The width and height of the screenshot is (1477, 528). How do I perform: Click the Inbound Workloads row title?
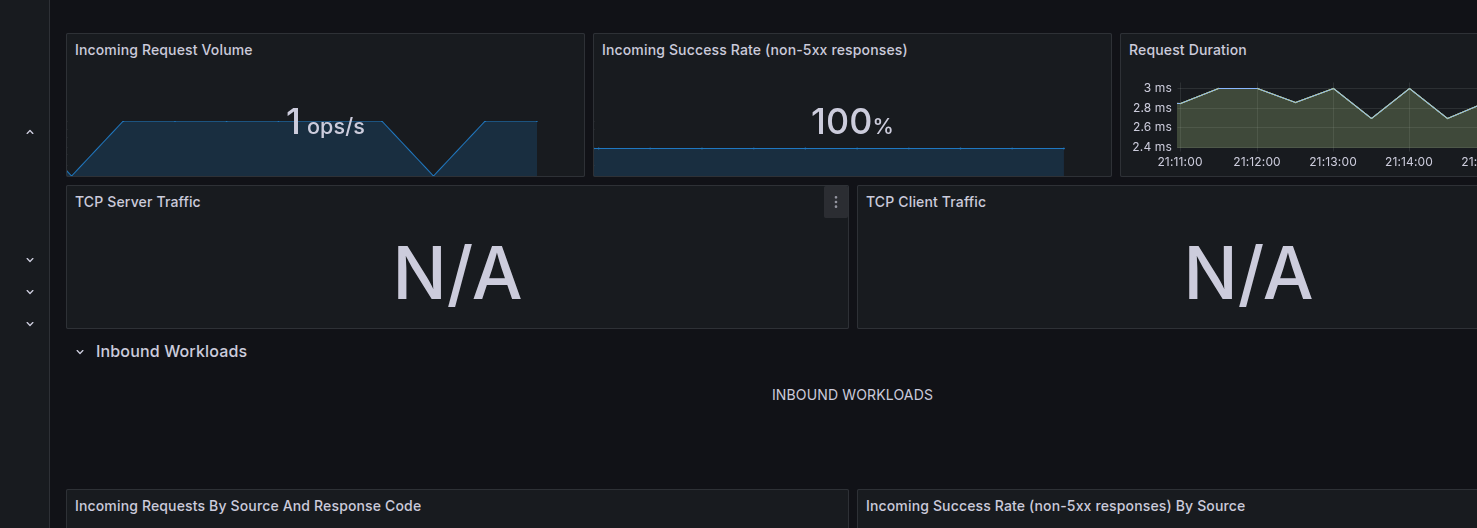click(x=171, y=352)
